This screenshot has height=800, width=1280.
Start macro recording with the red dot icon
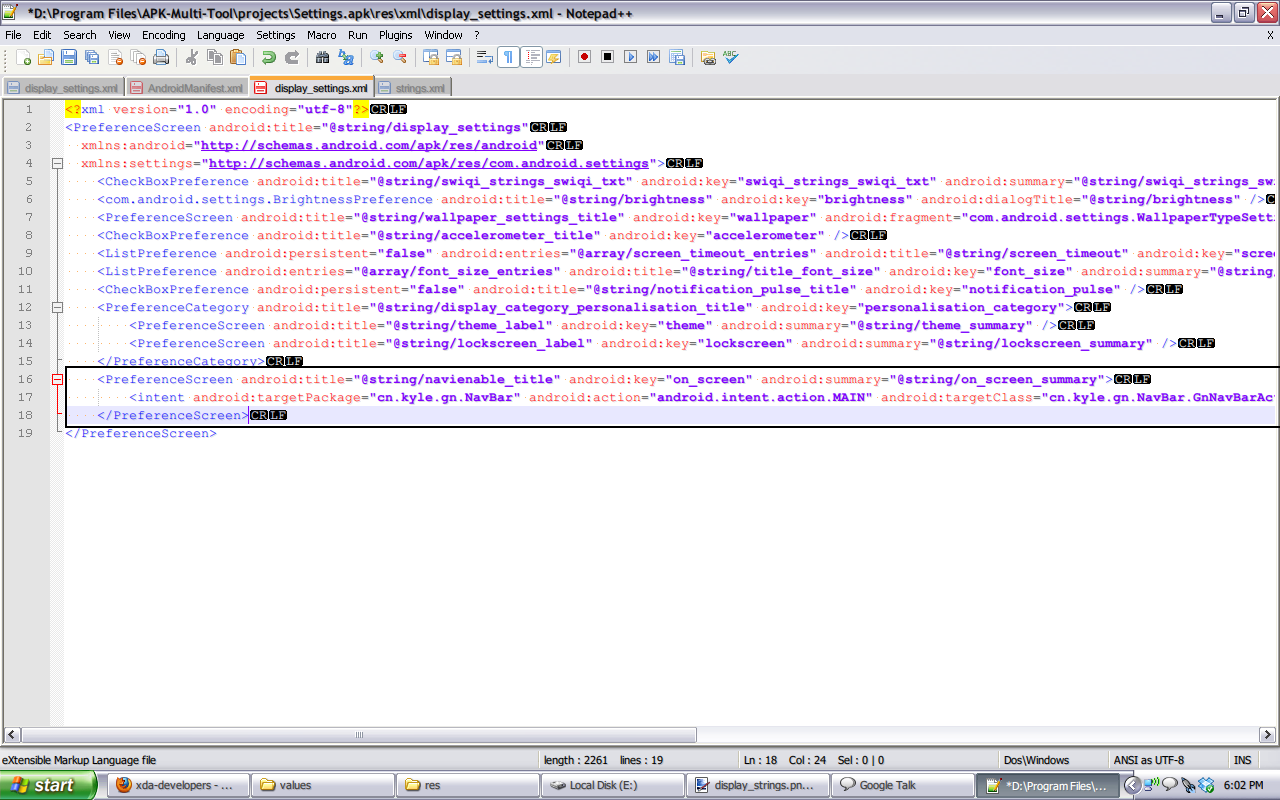point(584,57)
